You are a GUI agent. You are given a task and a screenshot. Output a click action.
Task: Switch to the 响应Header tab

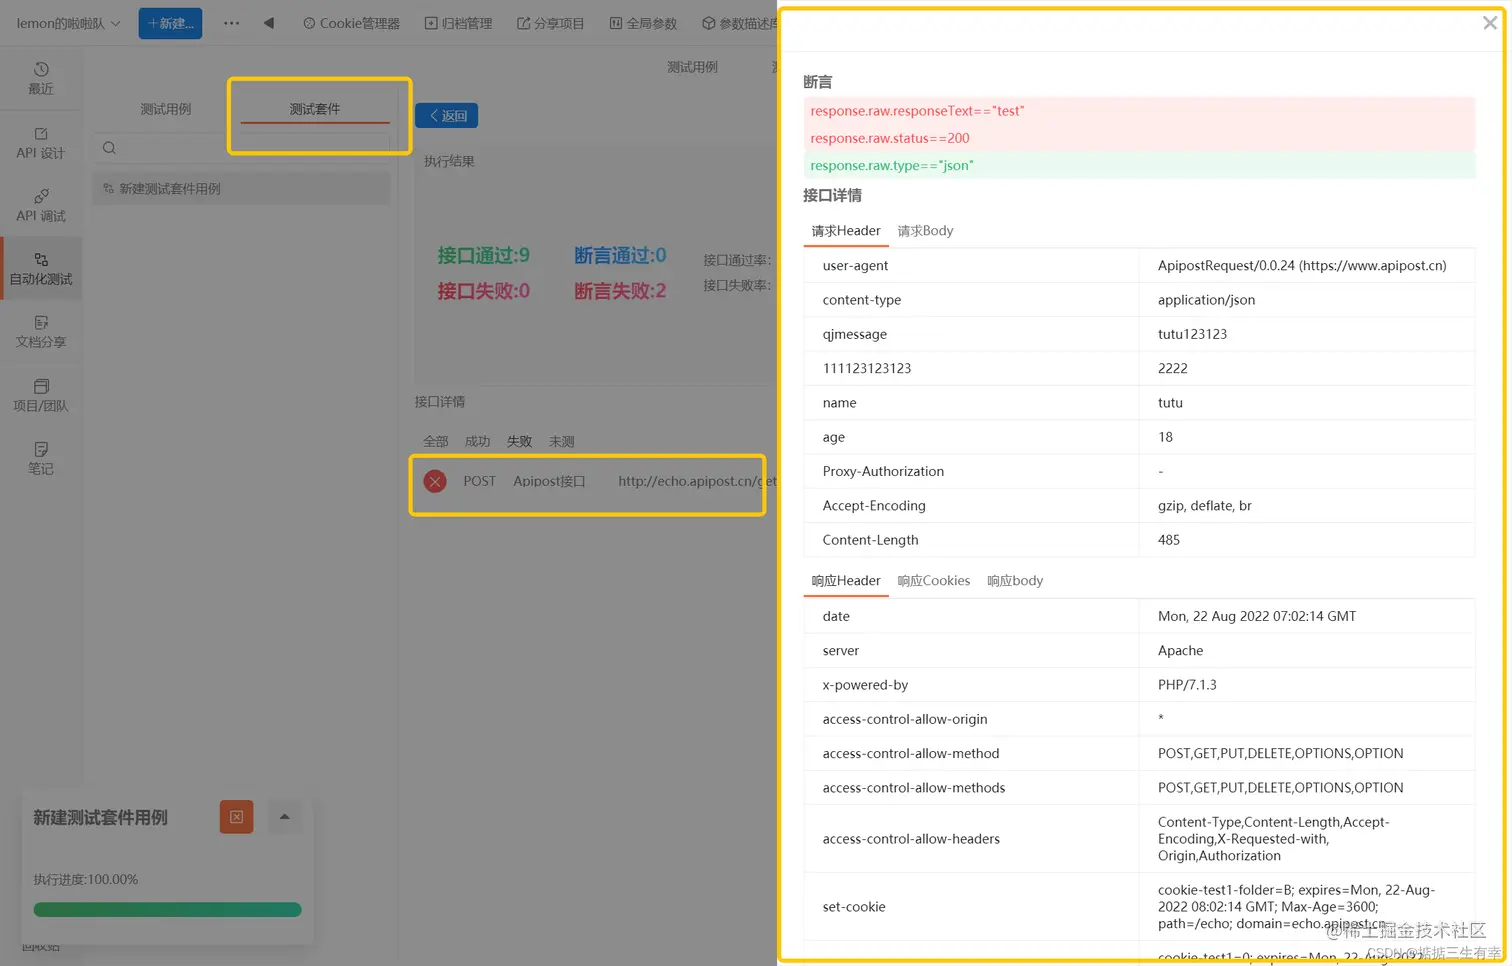coord(846,581)
